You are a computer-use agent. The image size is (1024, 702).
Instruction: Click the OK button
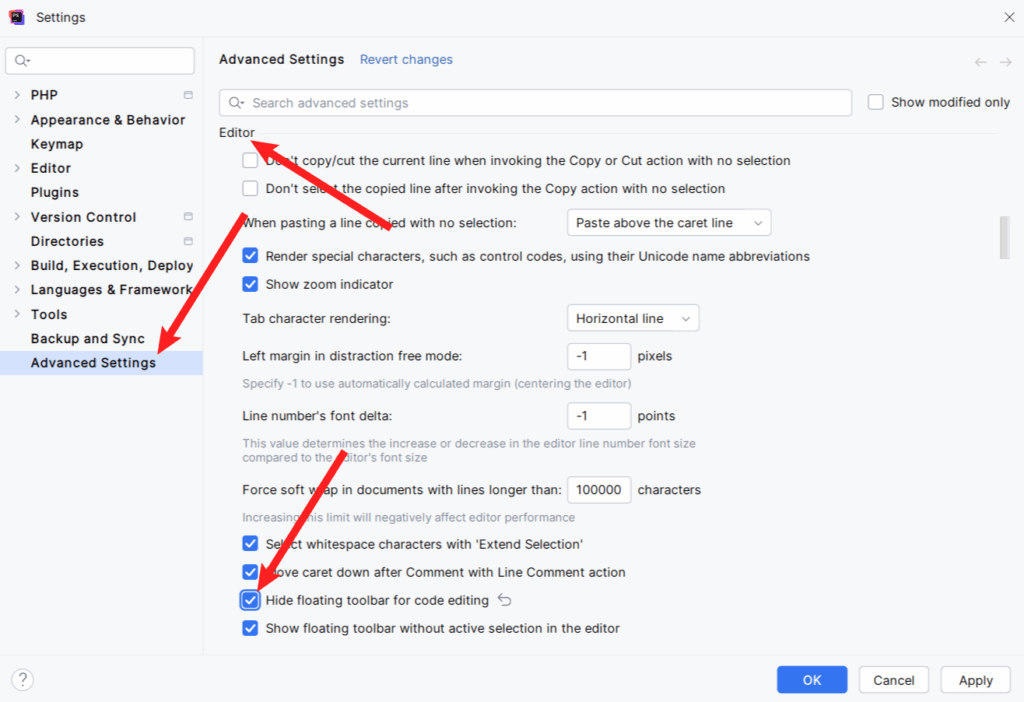pyautogui.click(x=812, y=680)
